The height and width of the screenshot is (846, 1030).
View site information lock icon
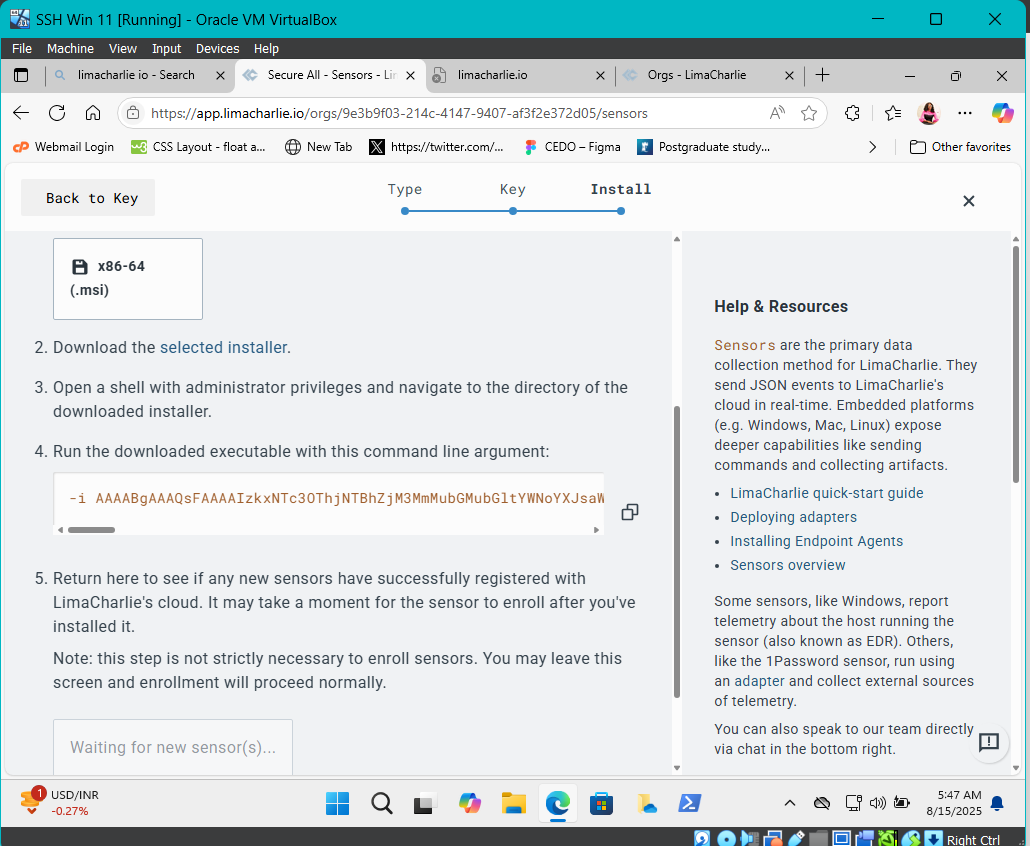point(133,113)
